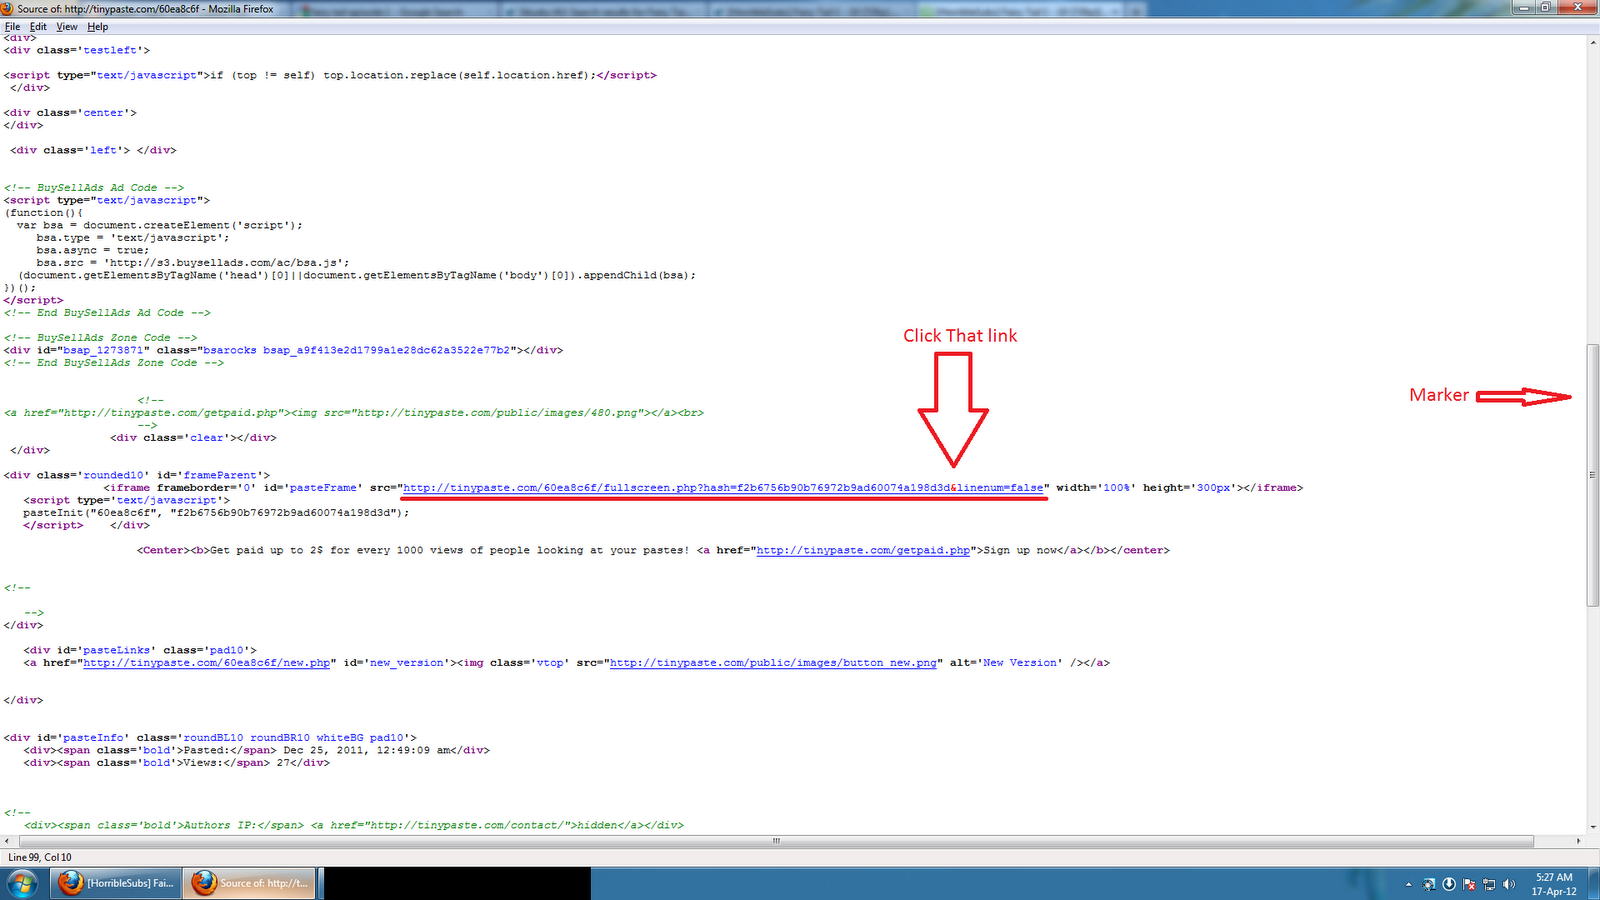The image size is (1600, 900).
Task: Click the horizontal scrollbar left arrow
Action: 8,841
